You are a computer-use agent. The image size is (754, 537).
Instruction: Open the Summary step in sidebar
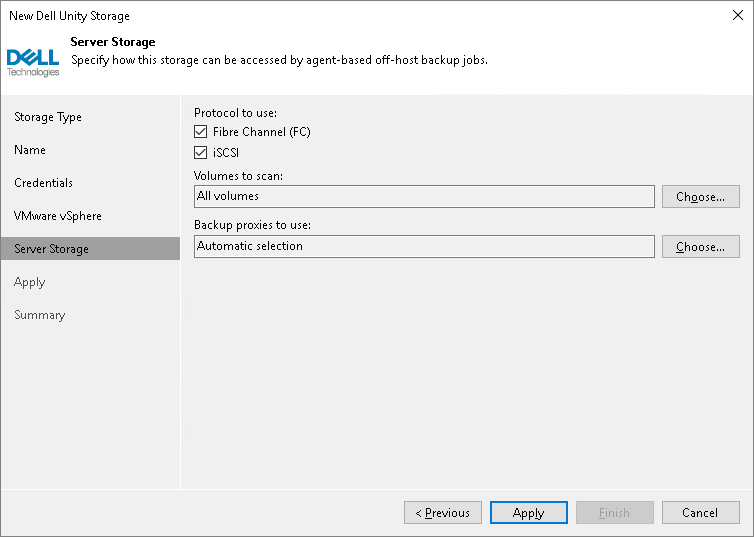pyautogui.click(x=39, y=315)
